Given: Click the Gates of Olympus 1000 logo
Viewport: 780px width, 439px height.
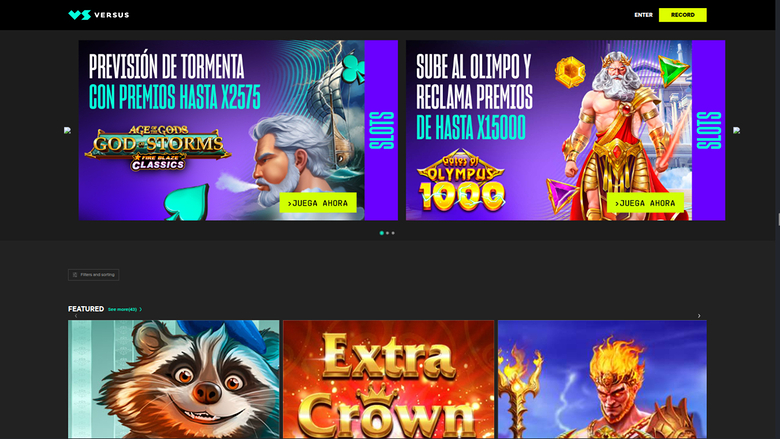Looking at the screenshot, I should point(462,180).
